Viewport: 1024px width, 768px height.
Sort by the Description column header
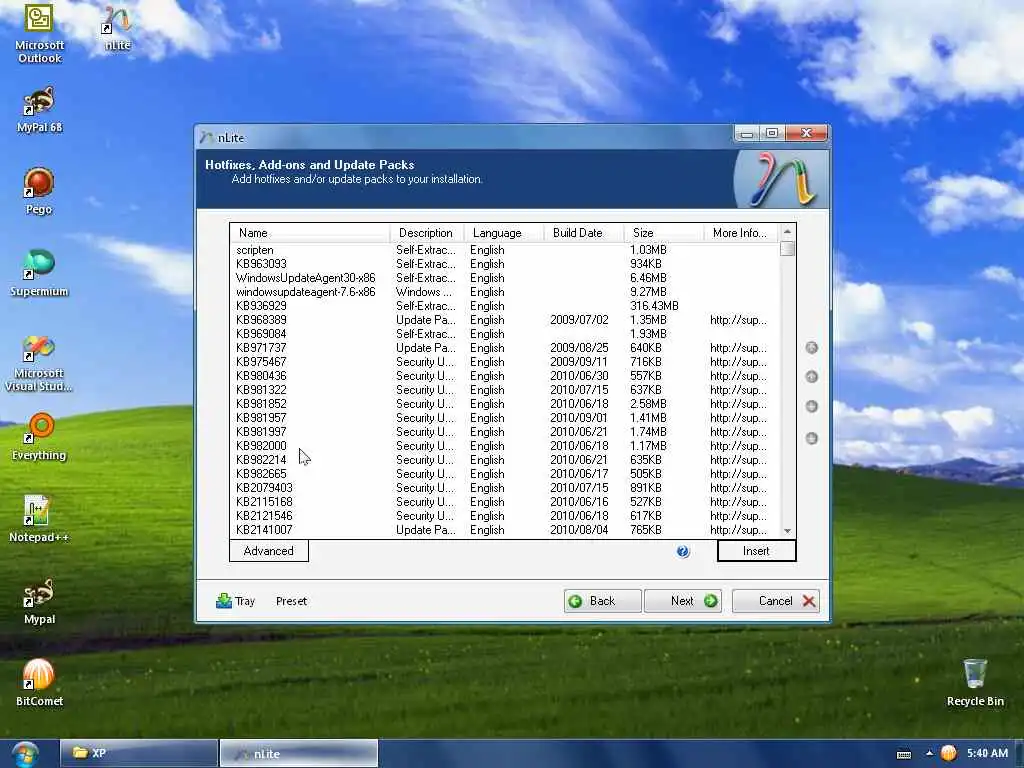(x=426, y=233)
